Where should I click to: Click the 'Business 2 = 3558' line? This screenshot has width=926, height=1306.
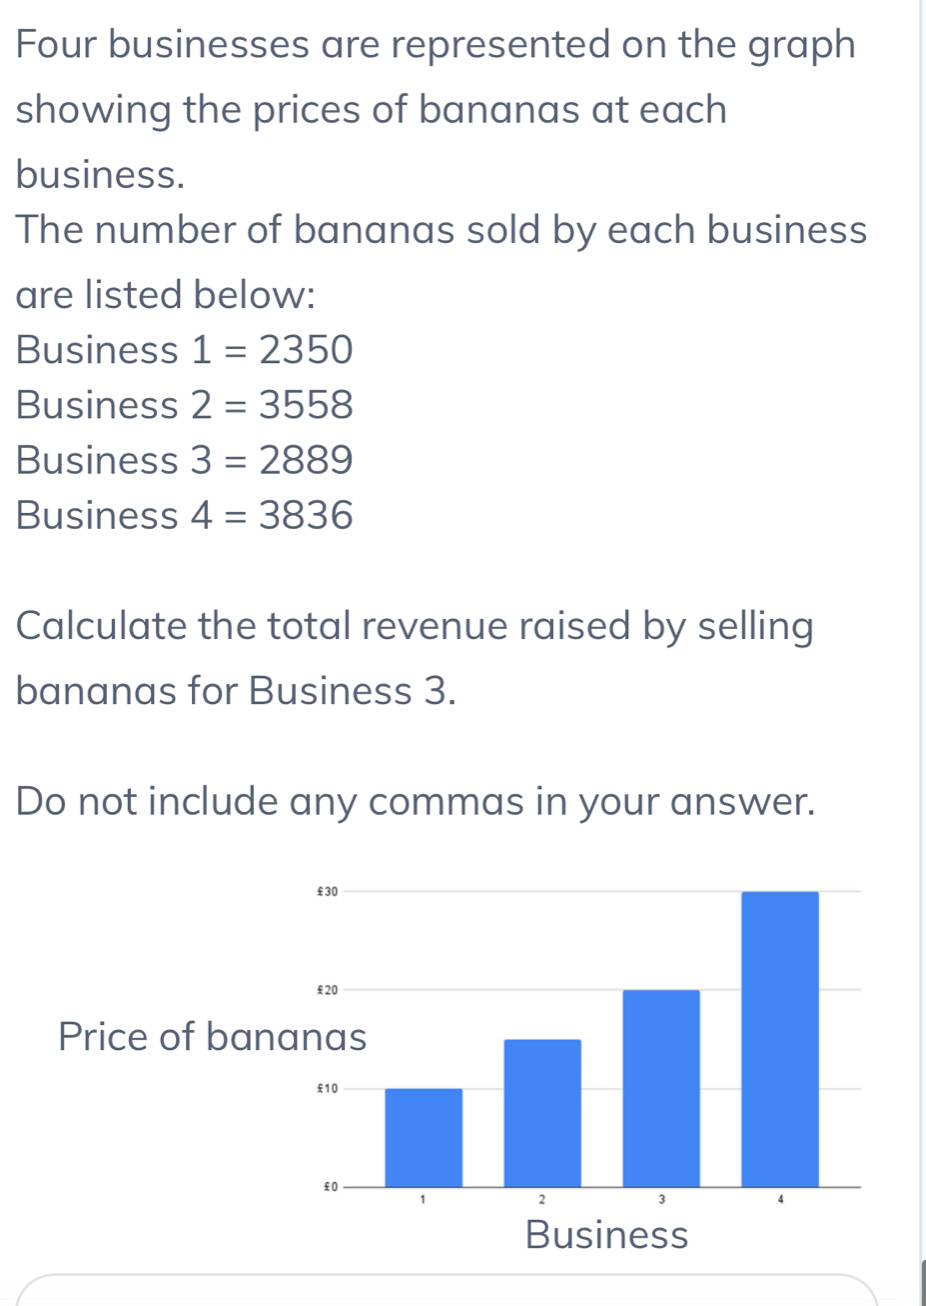185,405
